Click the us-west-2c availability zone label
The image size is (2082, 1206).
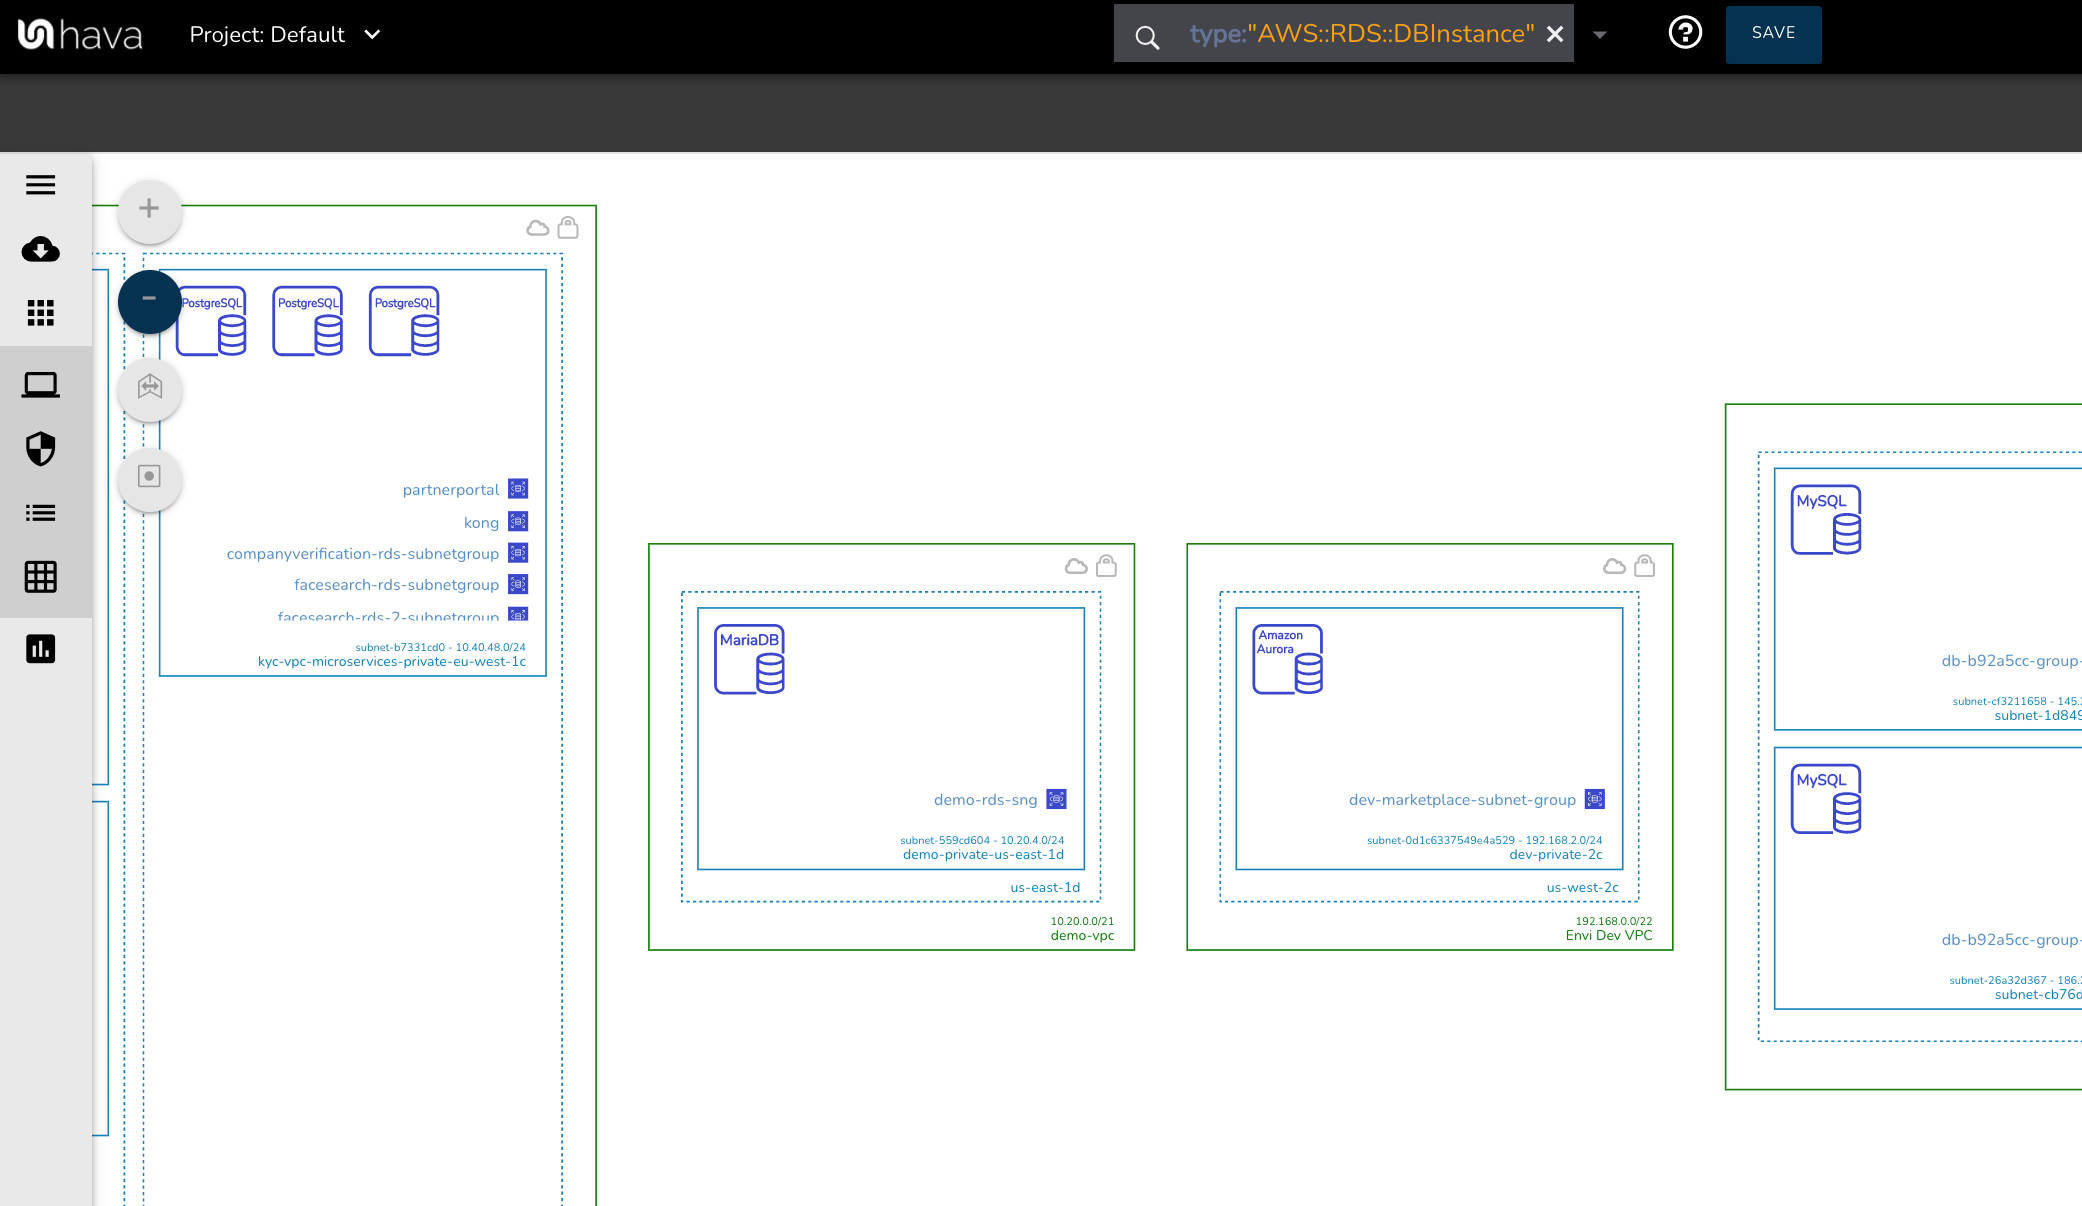click(x=1583, y=888)
